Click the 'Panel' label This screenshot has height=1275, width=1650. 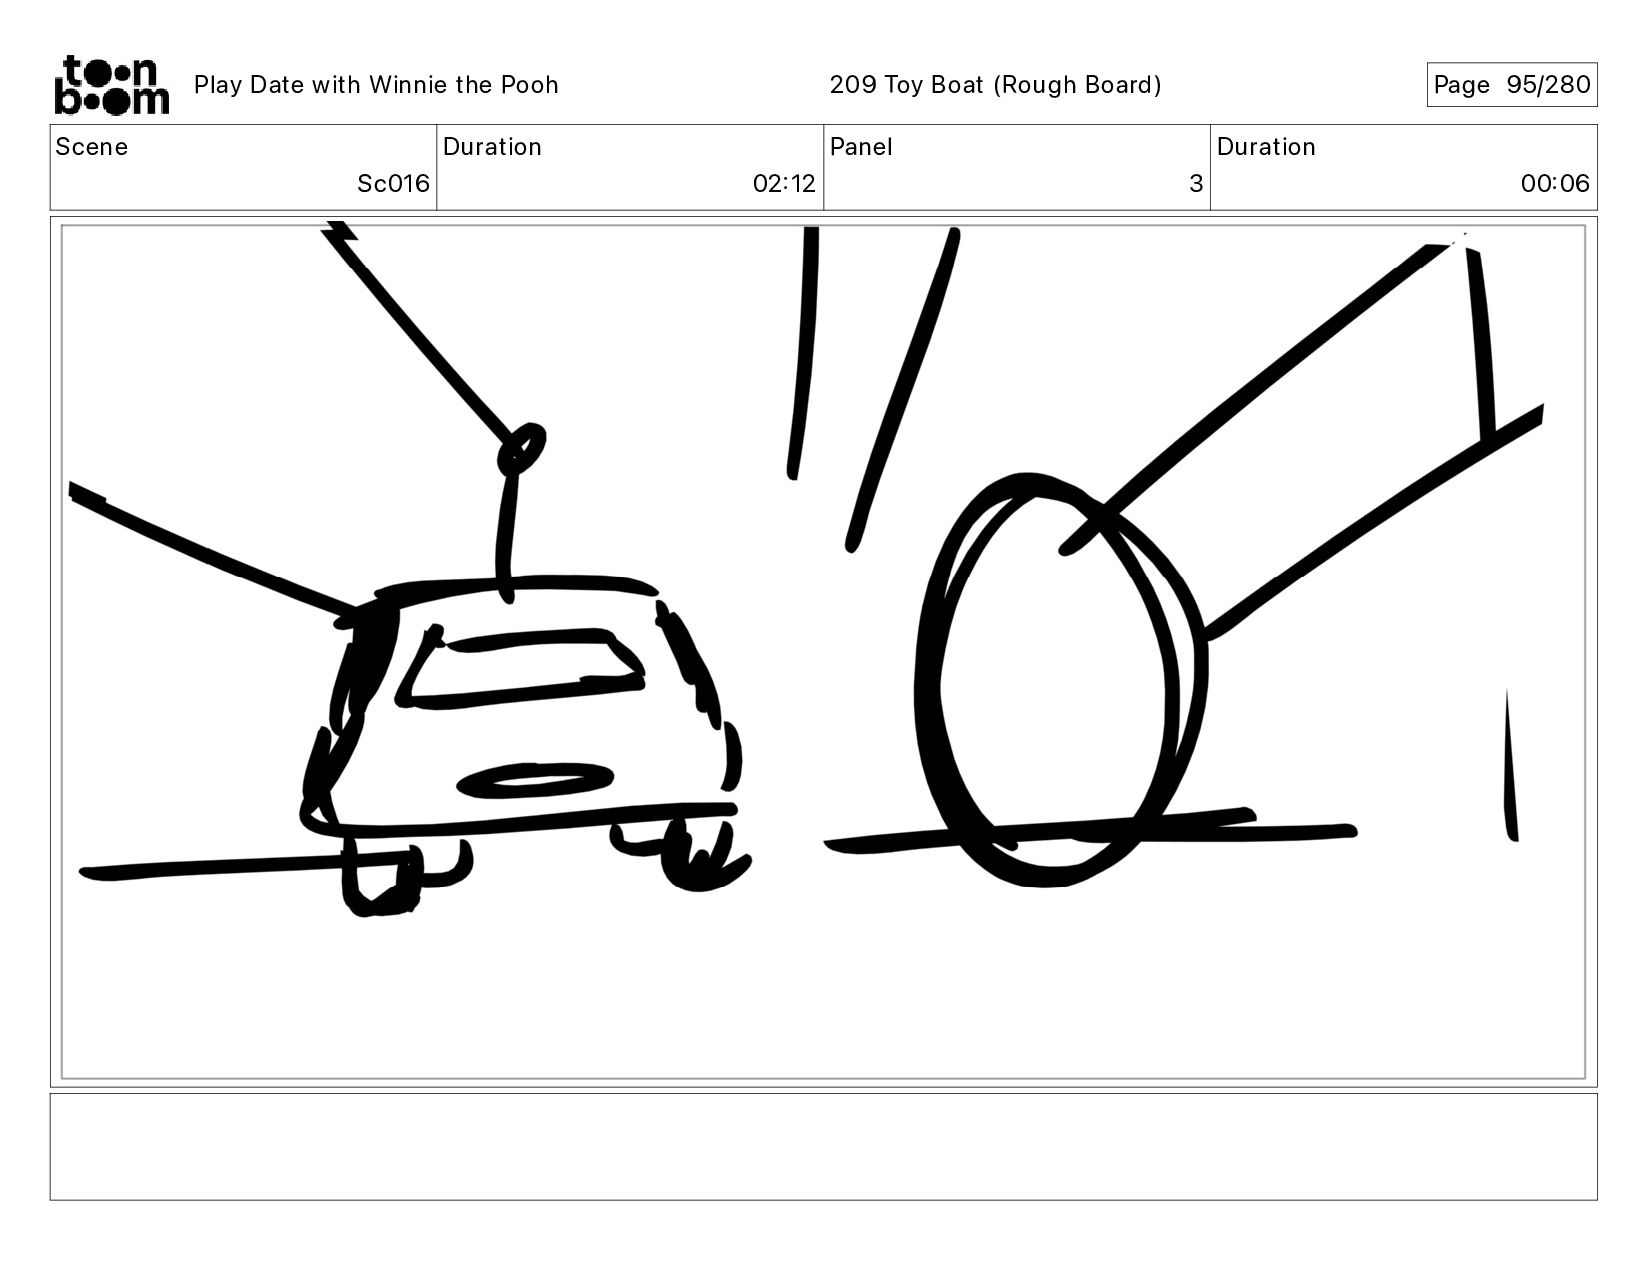click(861, 147)
